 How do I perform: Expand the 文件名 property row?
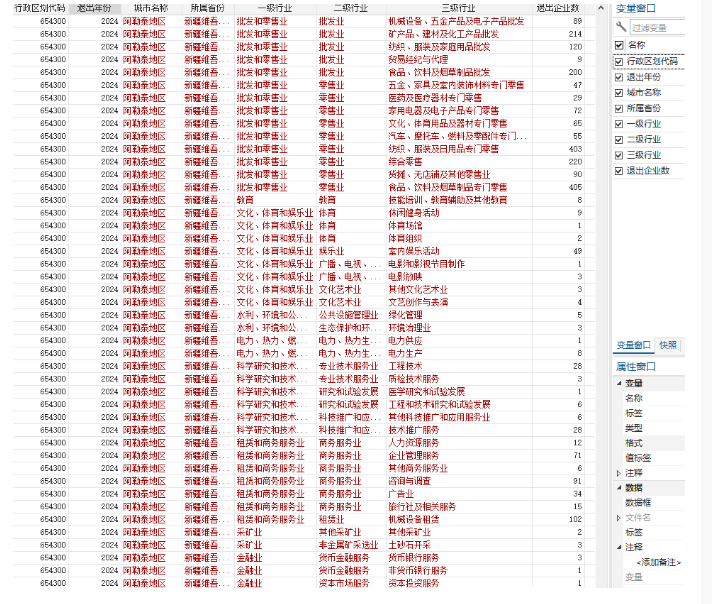coord(616,517)
